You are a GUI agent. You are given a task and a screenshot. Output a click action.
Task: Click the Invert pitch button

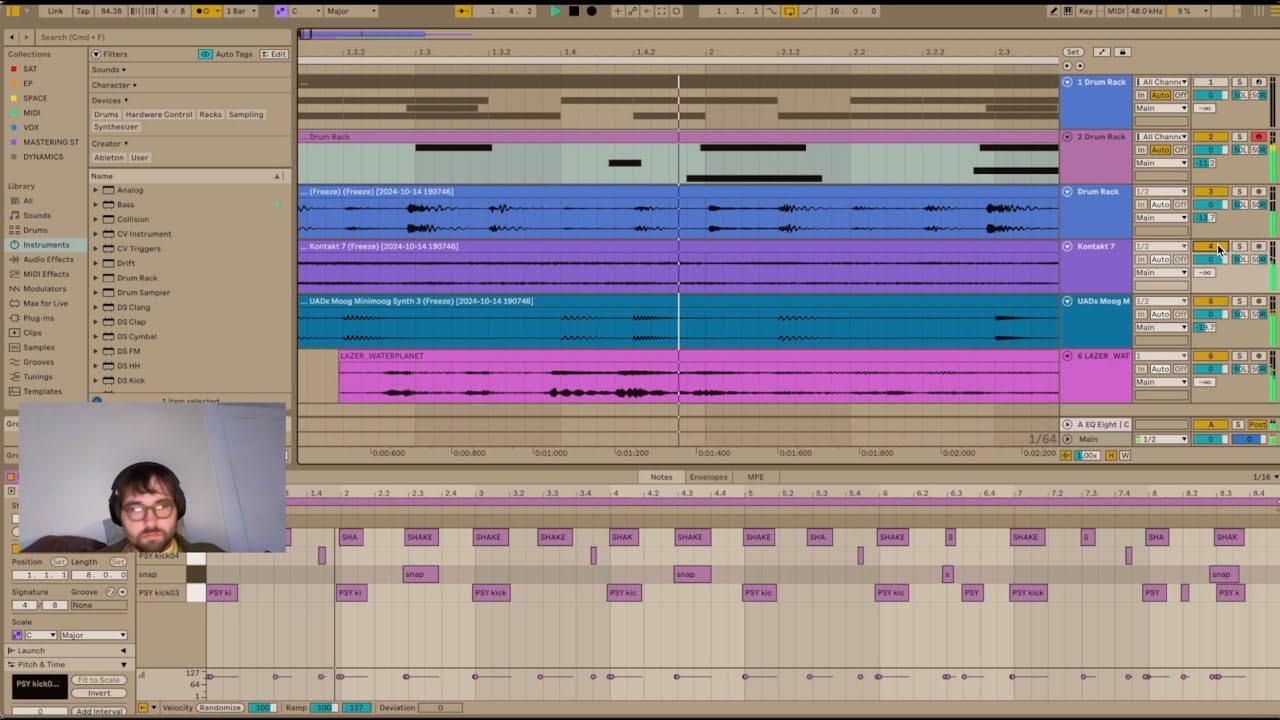[99, 693]
